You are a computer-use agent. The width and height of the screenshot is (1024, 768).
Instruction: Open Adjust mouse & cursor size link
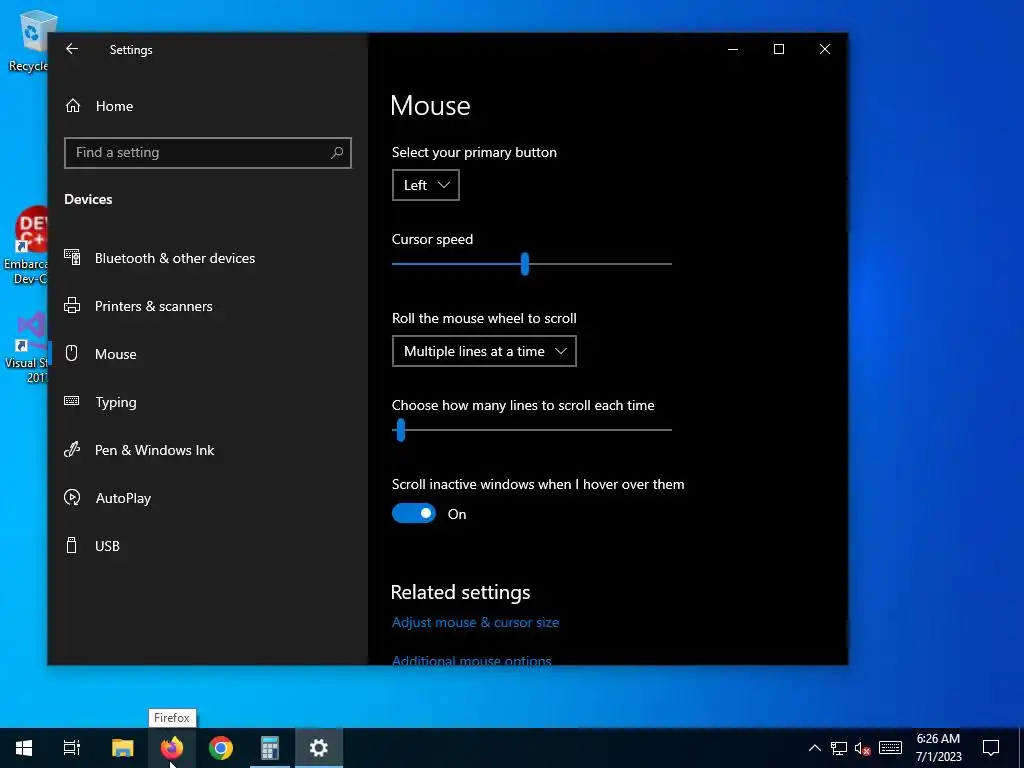click(475, 622)
